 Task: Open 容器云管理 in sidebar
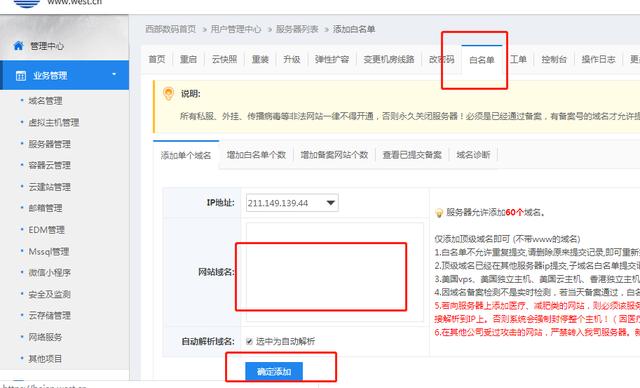[49, 165]
